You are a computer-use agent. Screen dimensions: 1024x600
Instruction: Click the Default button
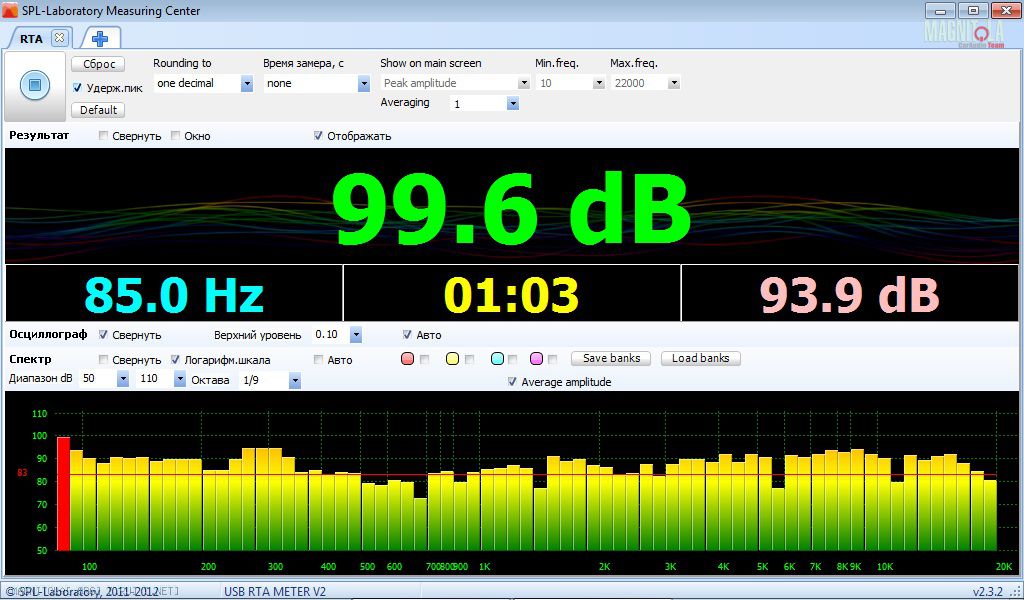[x=98, y=110]
